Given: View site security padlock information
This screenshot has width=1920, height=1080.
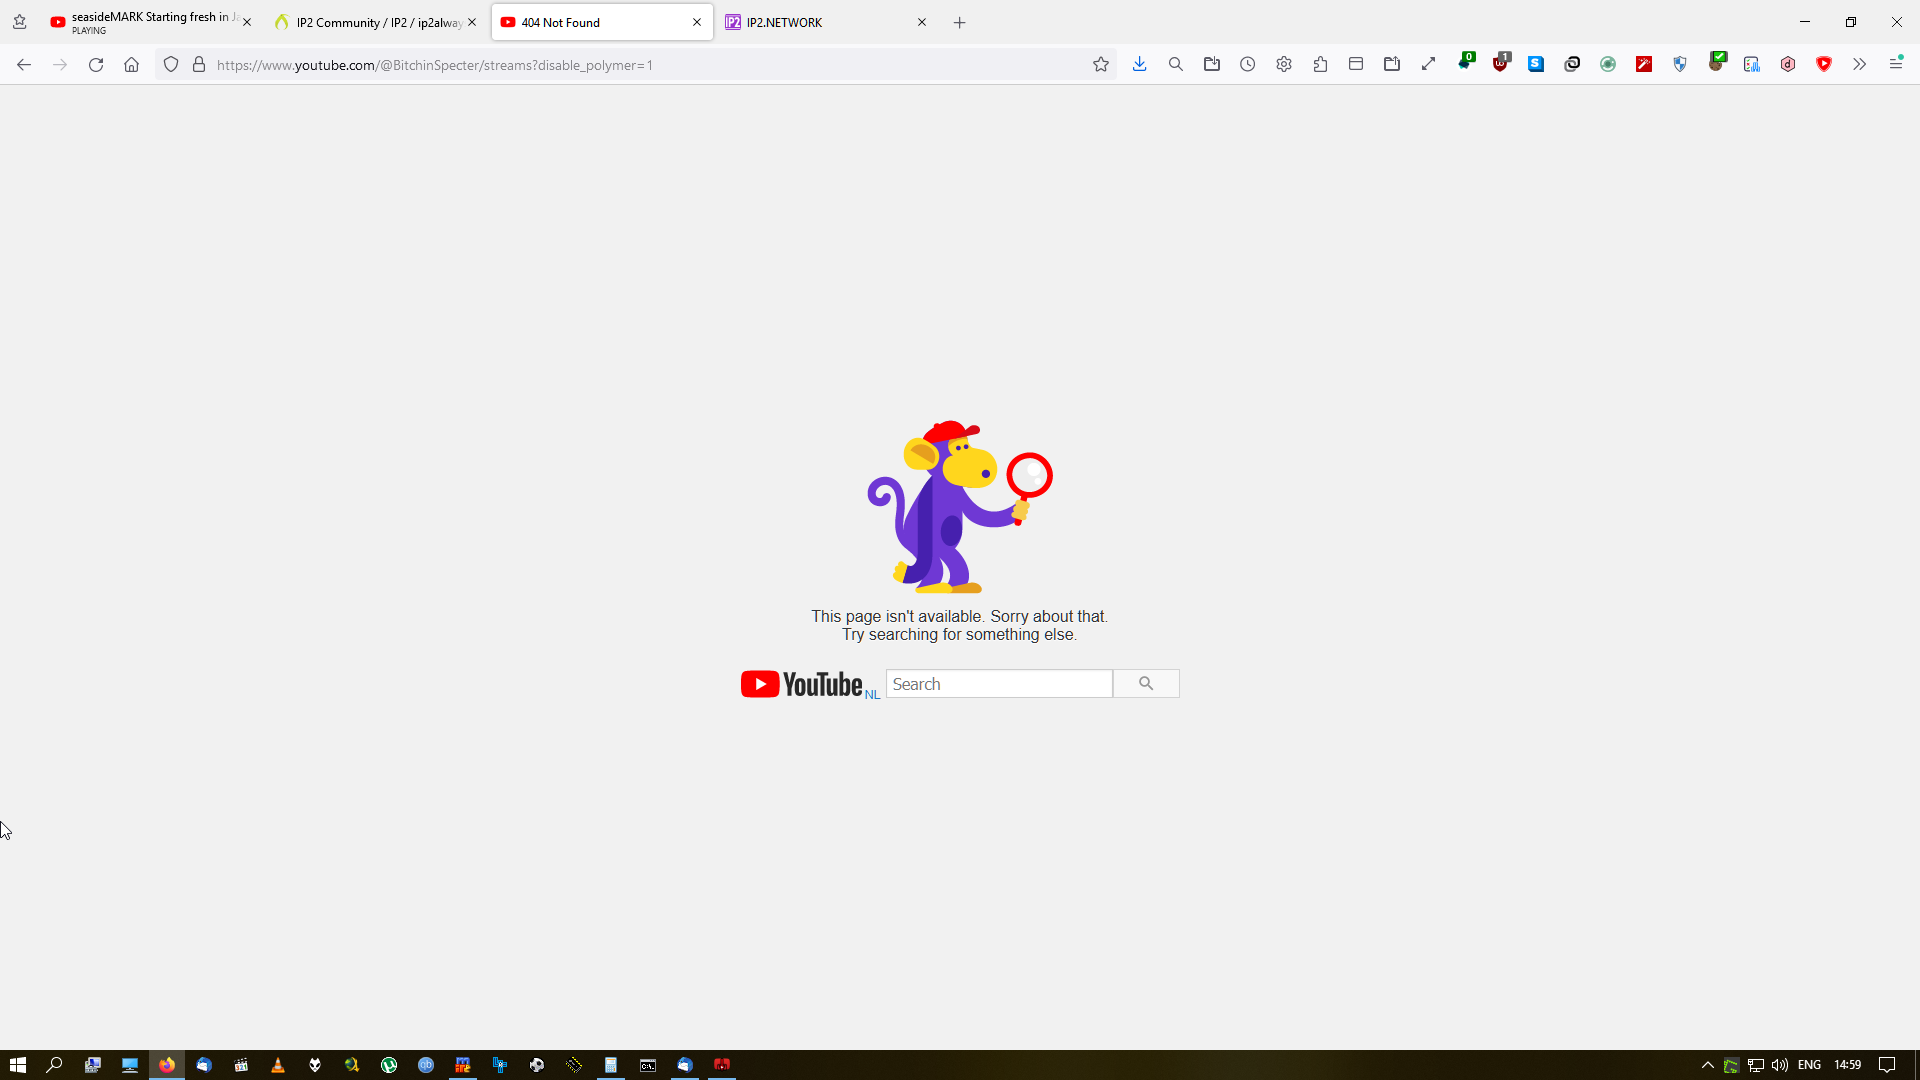Looking at the screenshot, I should tap(199, 65).
